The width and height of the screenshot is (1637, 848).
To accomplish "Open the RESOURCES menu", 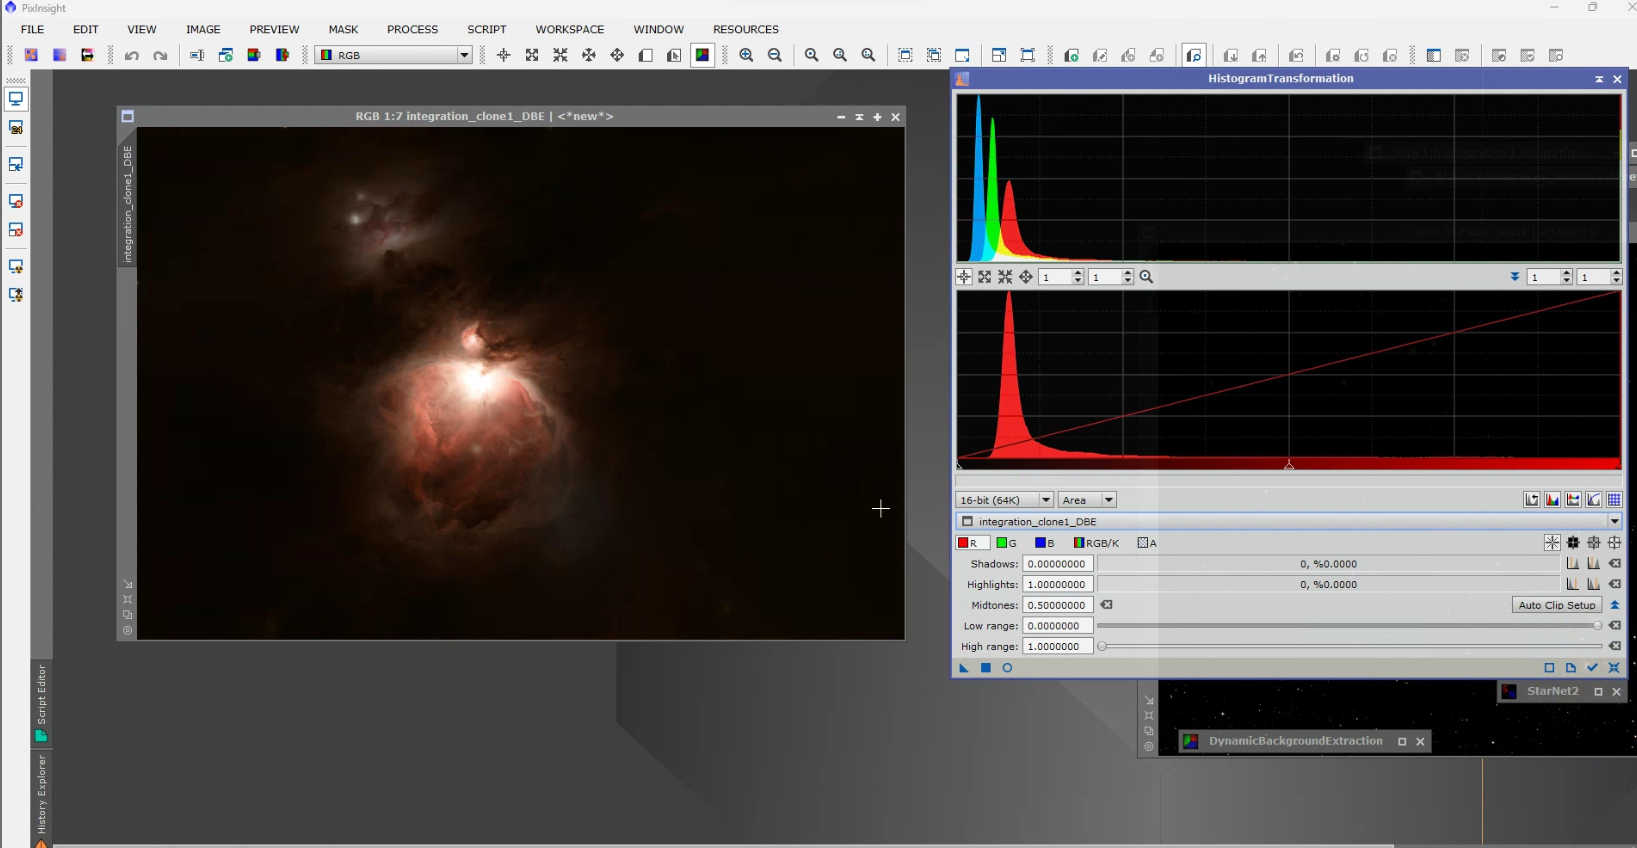I will click(745, 29).
